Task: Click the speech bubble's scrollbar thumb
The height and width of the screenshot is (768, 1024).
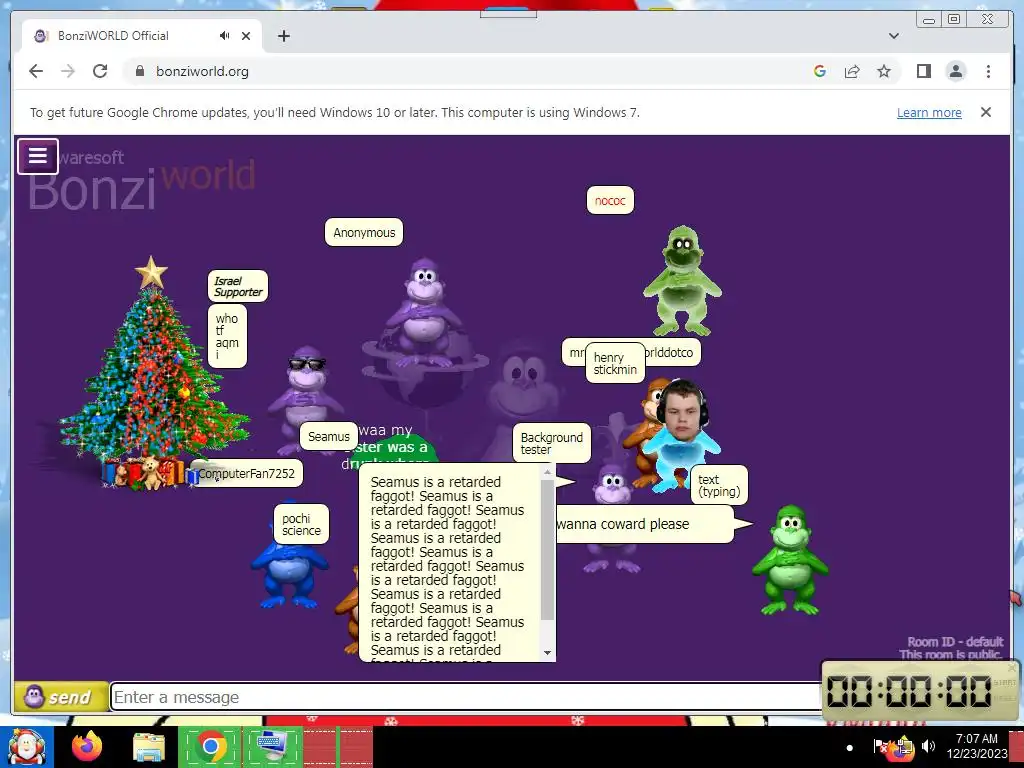Action: tap(547, 550)
